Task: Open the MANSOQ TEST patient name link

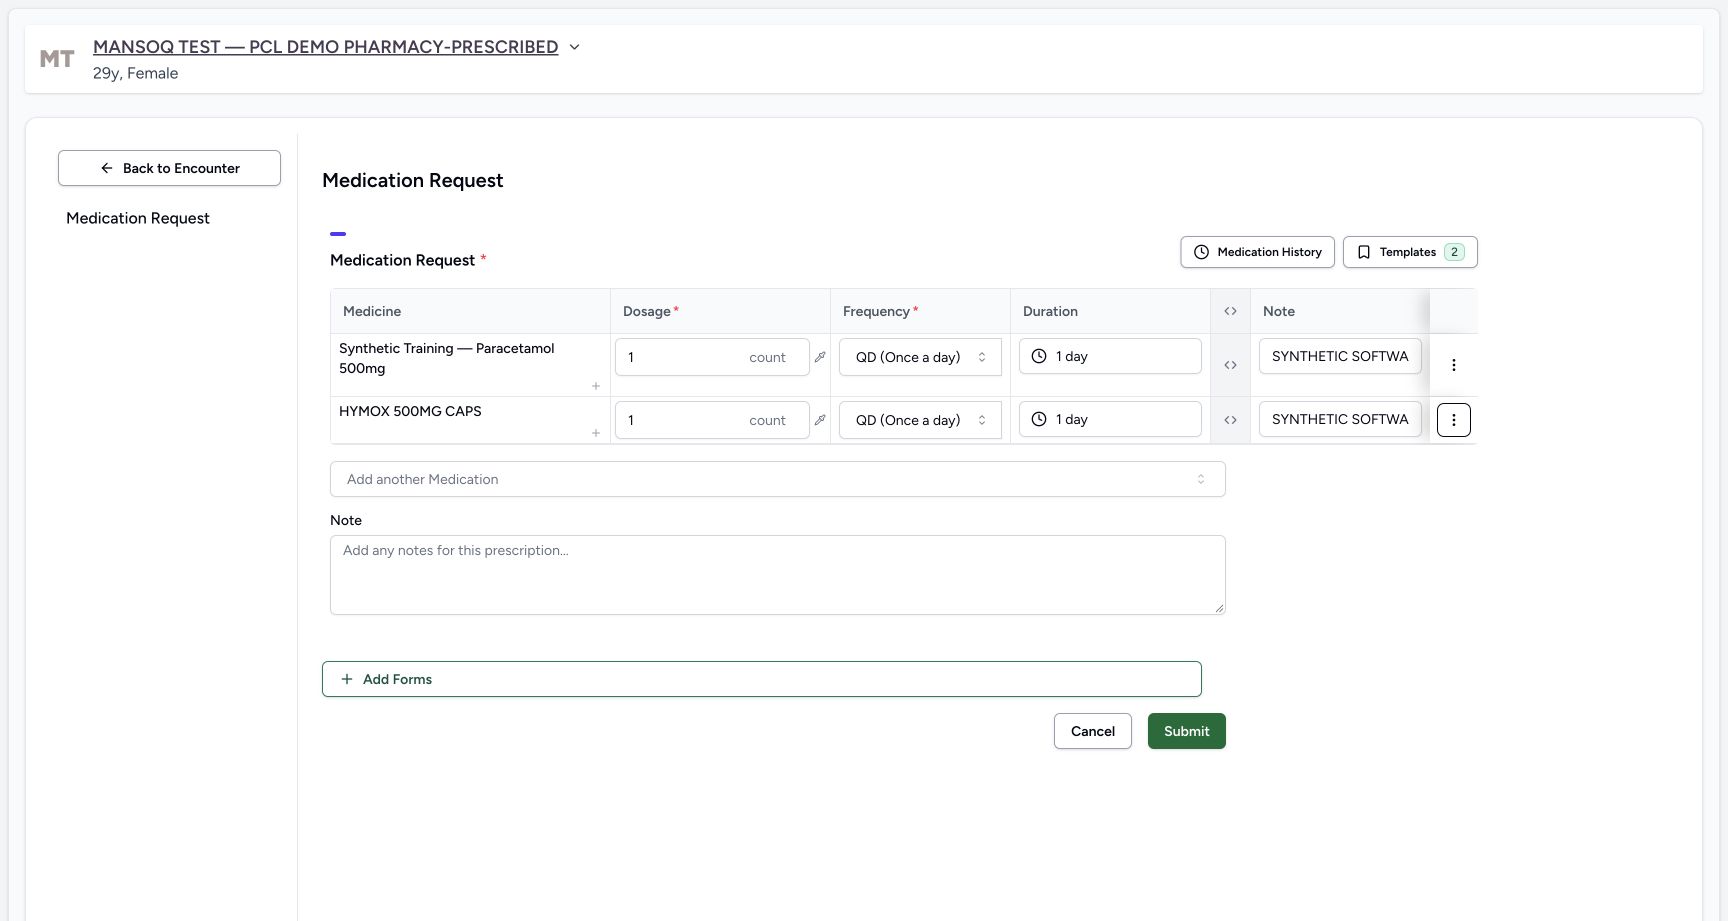Action: point(325,47)
